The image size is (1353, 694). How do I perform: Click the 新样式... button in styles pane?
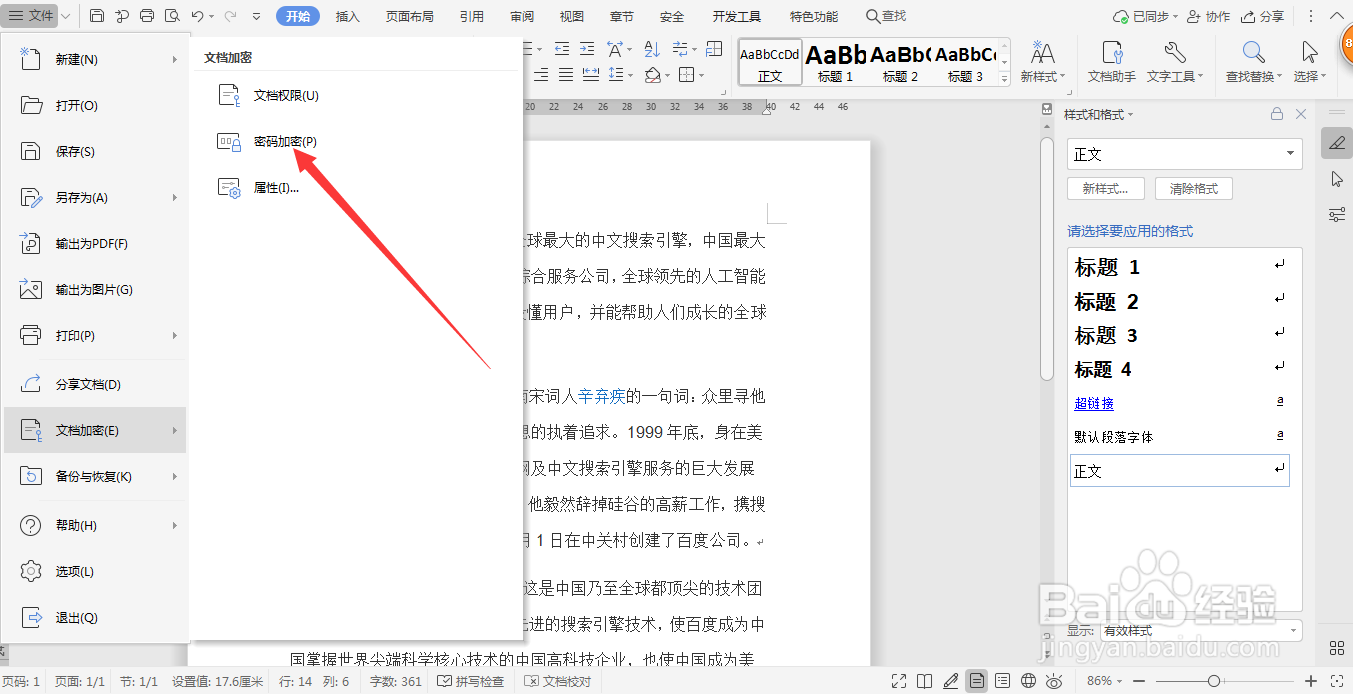1107,188
